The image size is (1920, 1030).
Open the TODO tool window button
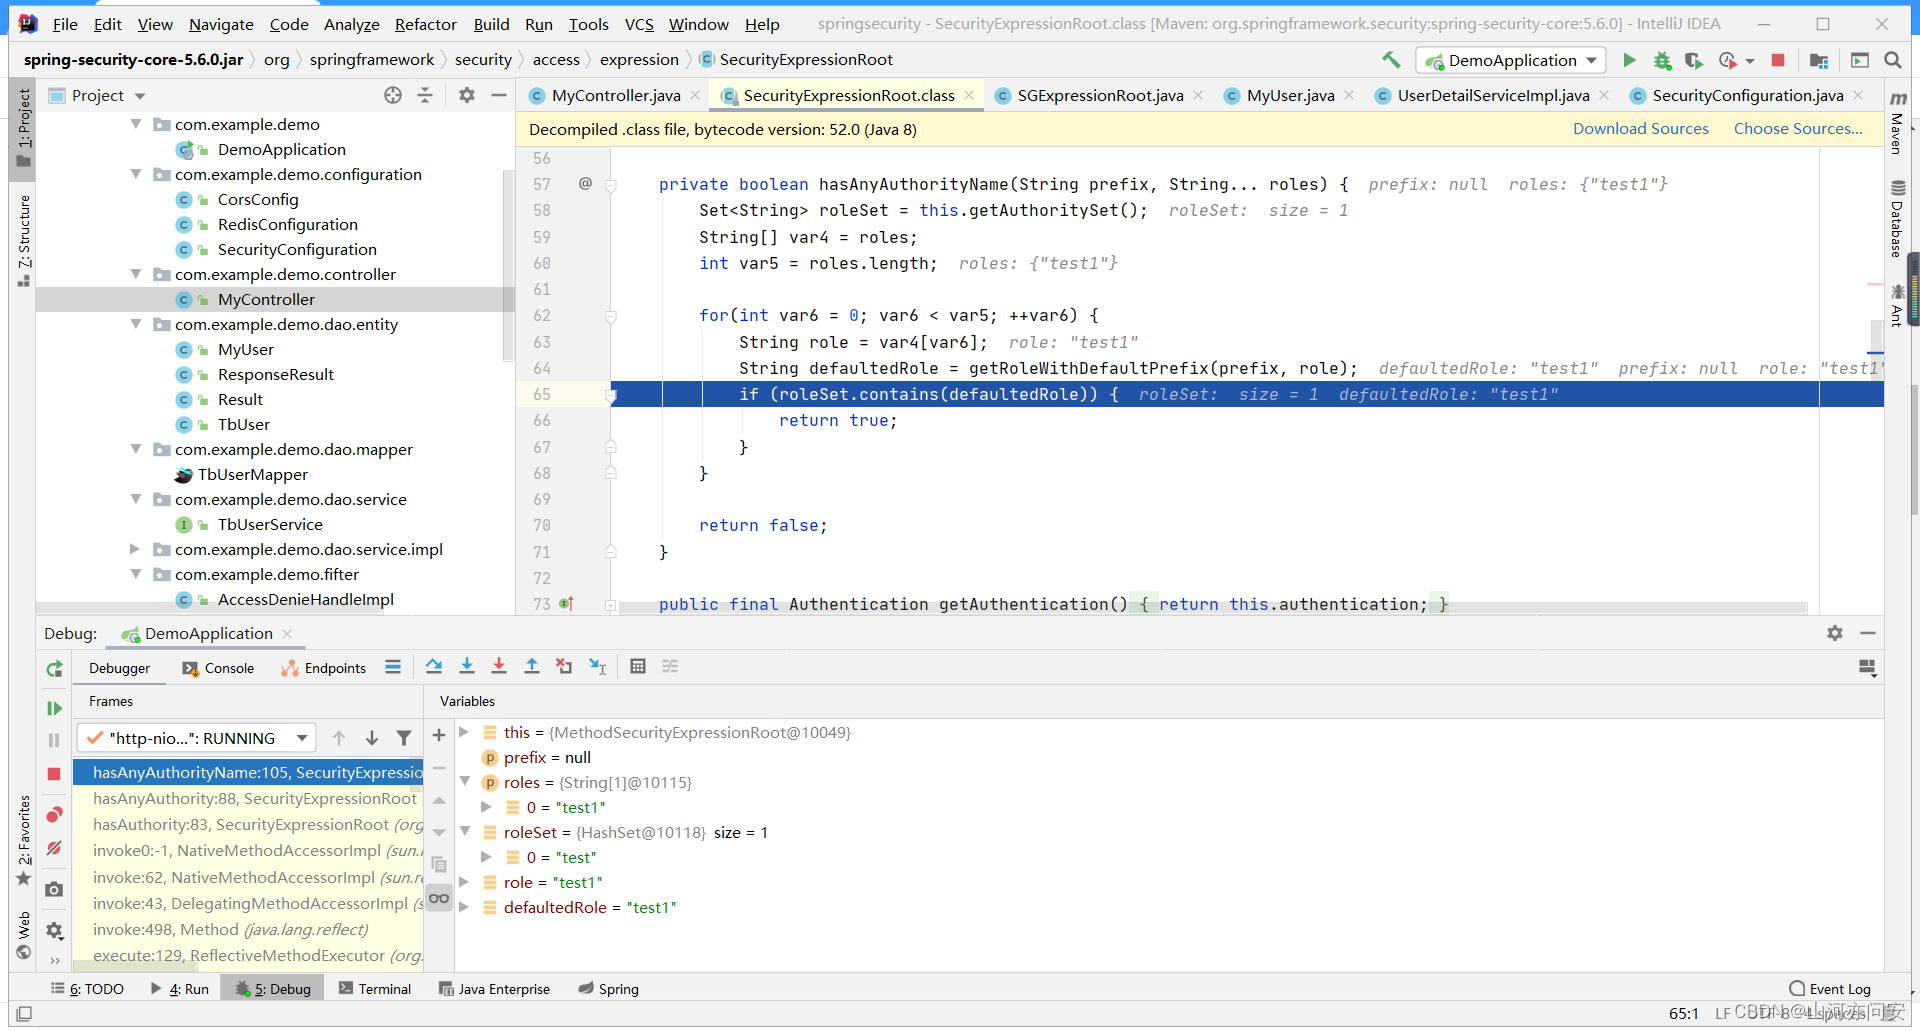pos(87,989)
